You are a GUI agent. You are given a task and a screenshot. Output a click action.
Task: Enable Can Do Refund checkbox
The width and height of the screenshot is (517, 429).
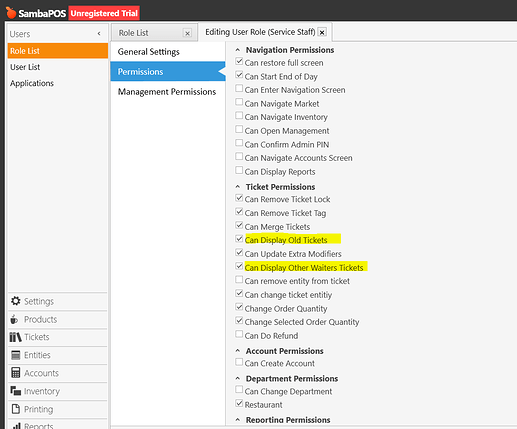pos(239,334)
